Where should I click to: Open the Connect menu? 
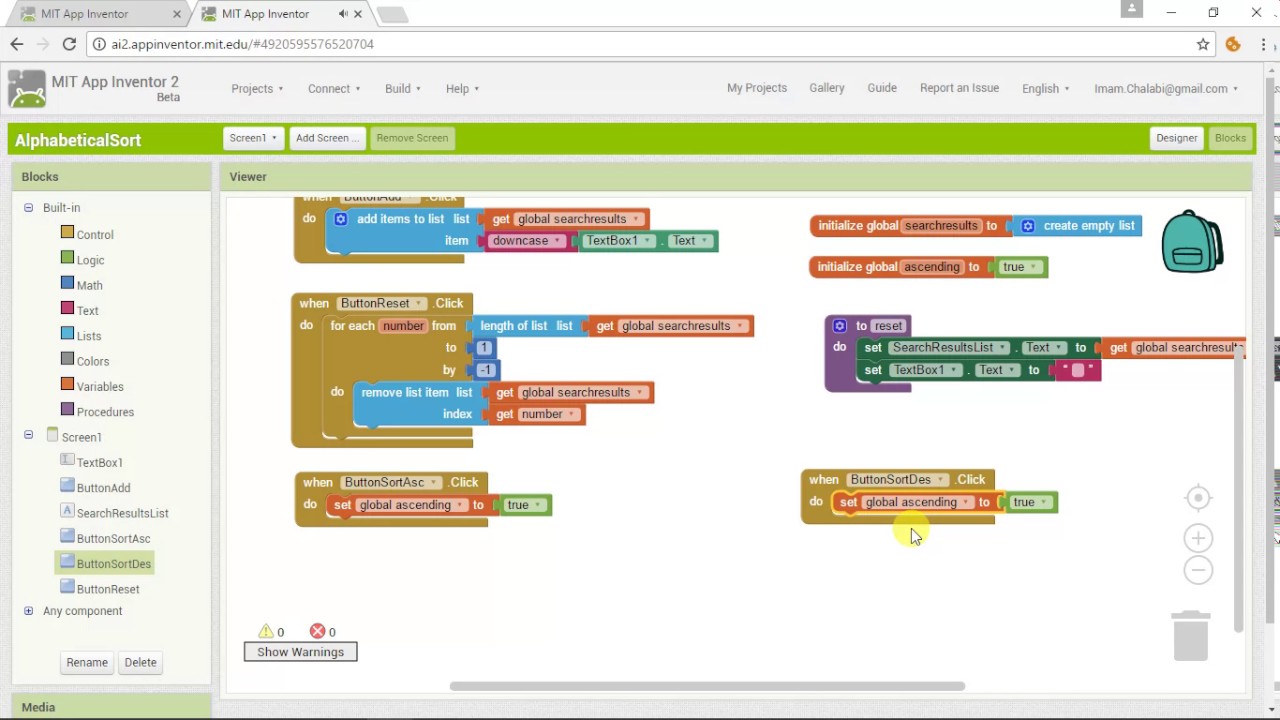334,89
